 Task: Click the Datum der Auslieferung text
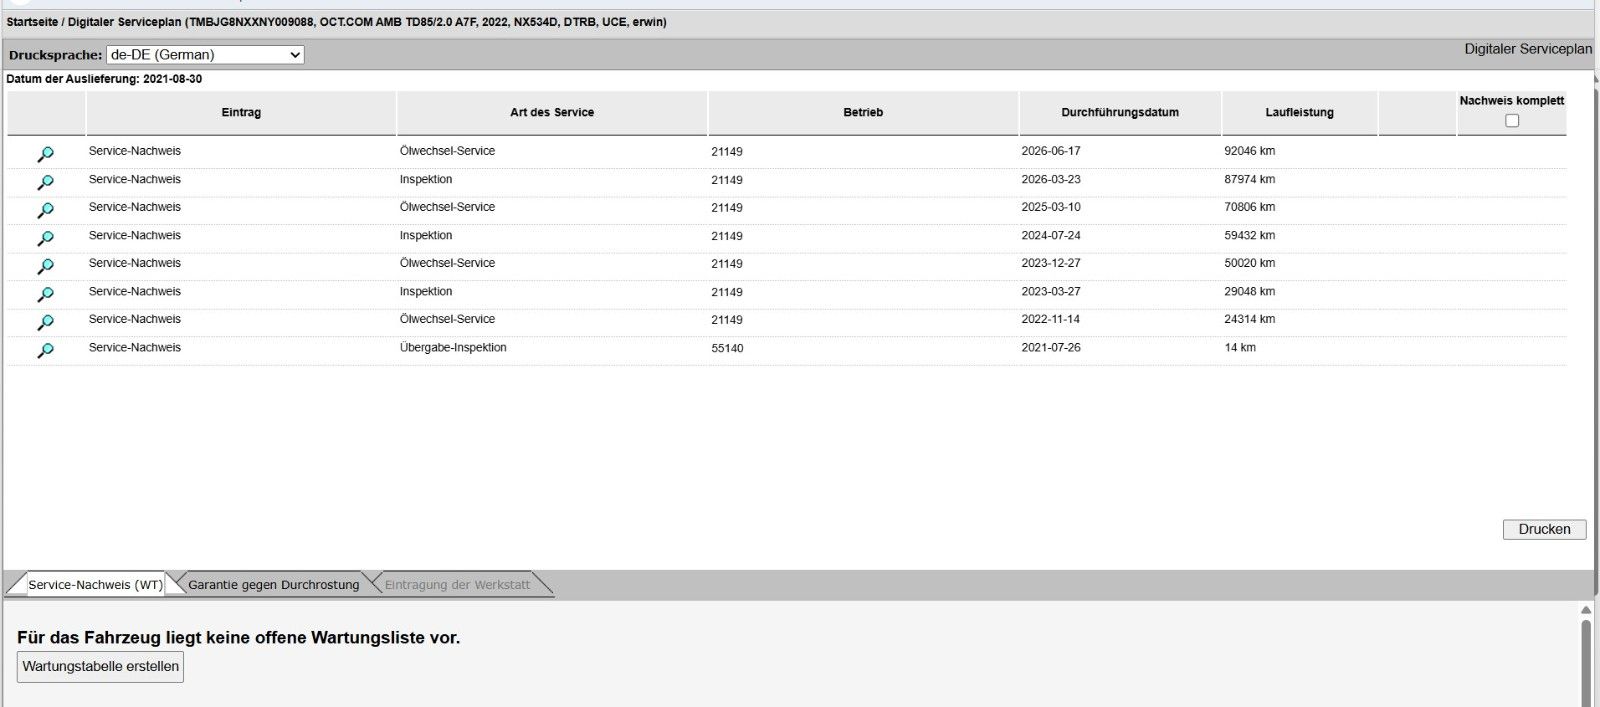tap(104, 78)
